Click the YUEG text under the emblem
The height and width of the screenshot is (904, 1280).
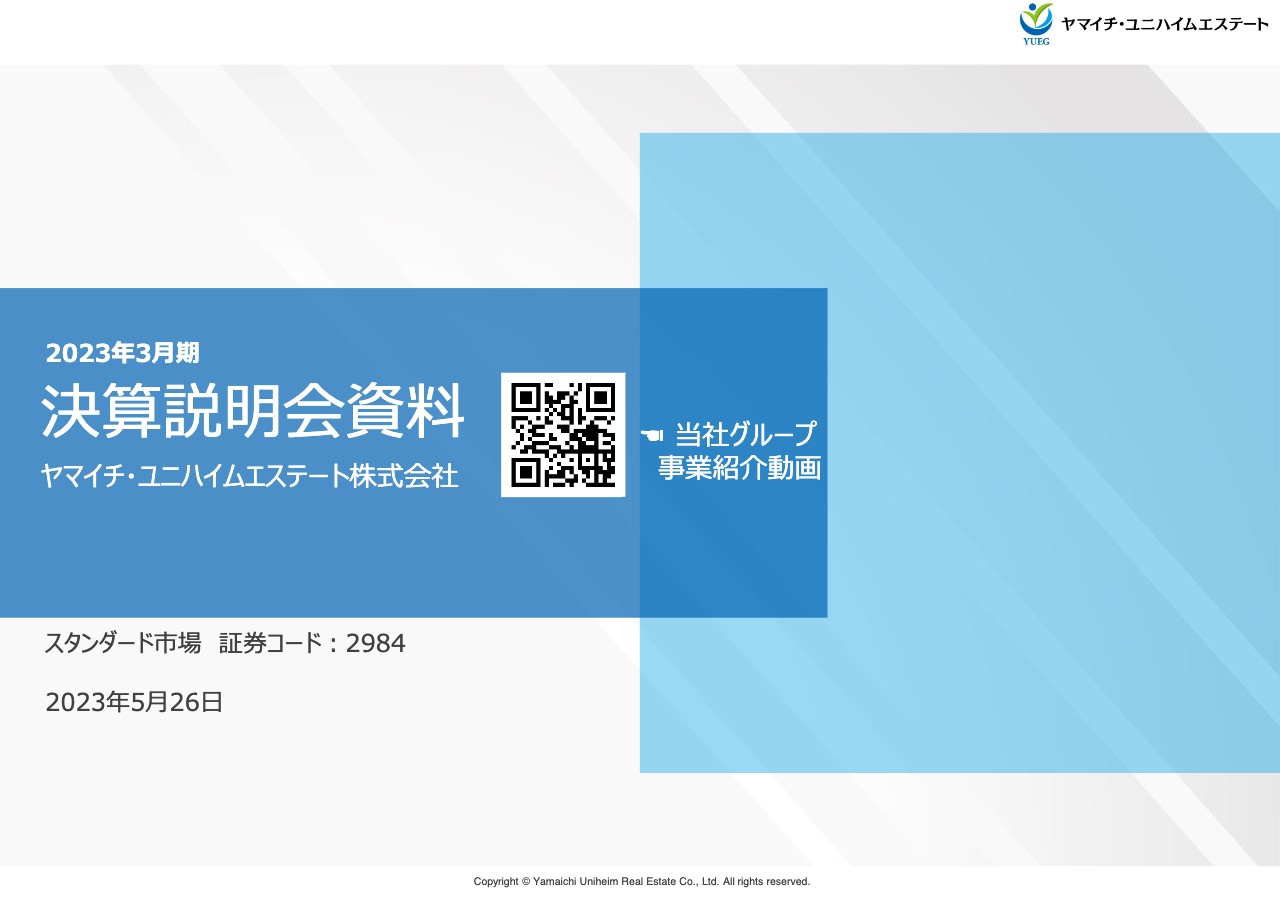point(1036,42)
